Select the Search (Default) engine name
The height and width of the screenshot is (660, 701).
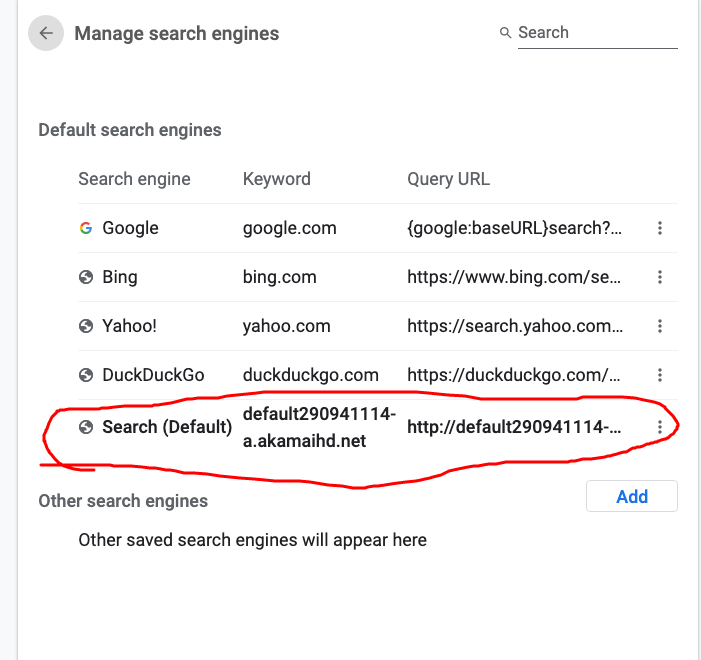click(x=167, y=427)
